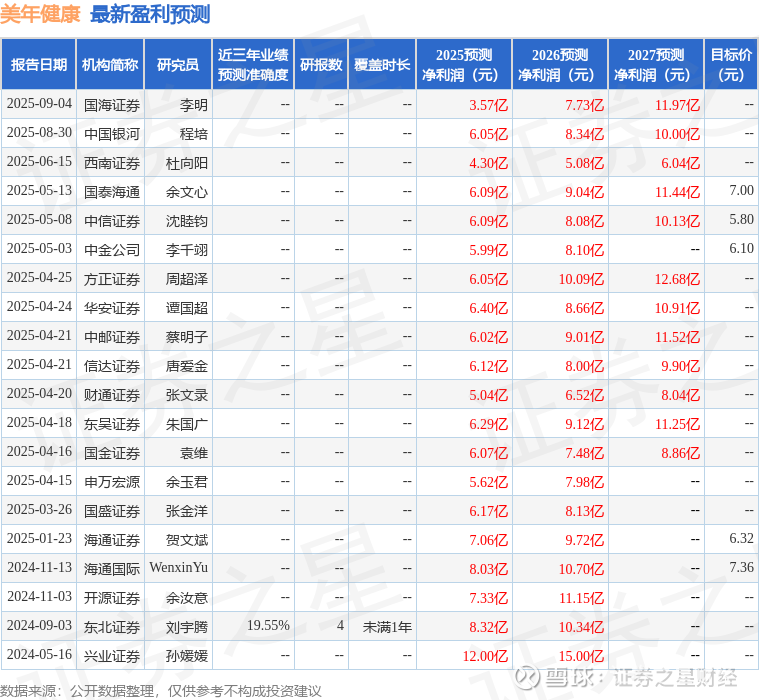Select 海通证券 institution cell
This screenshot has width=759, height=700.
[x=112, y=541]
